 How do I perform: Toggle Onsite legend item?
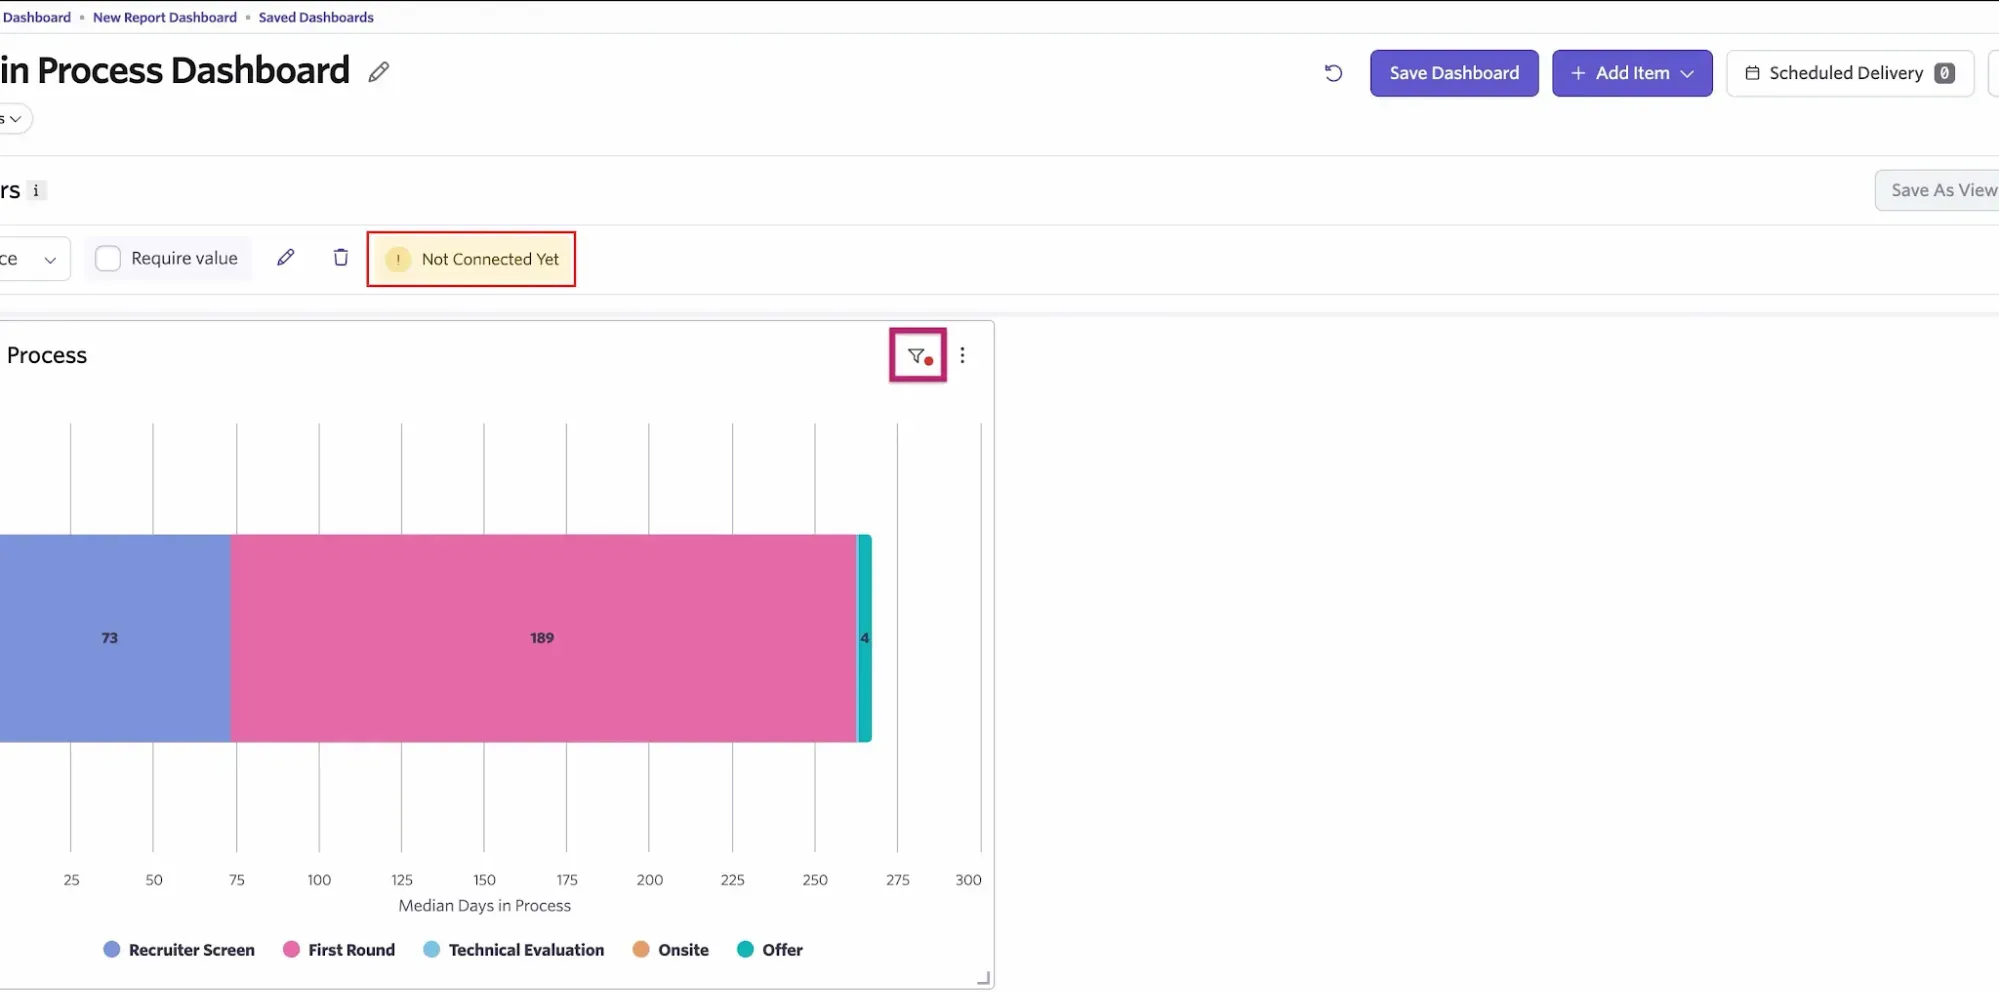coord(671,950)
